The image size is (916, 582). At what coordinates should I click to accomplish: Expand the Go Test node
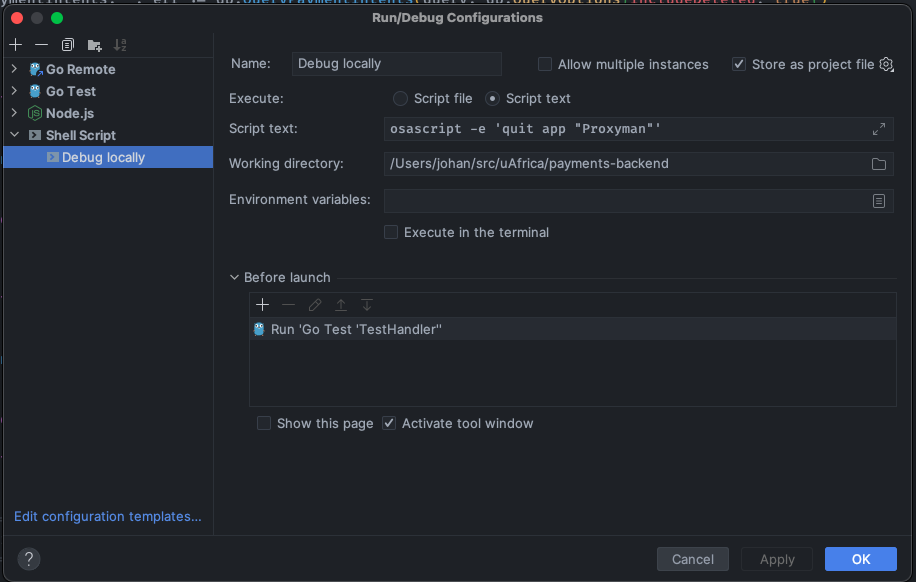pos(14,91)
